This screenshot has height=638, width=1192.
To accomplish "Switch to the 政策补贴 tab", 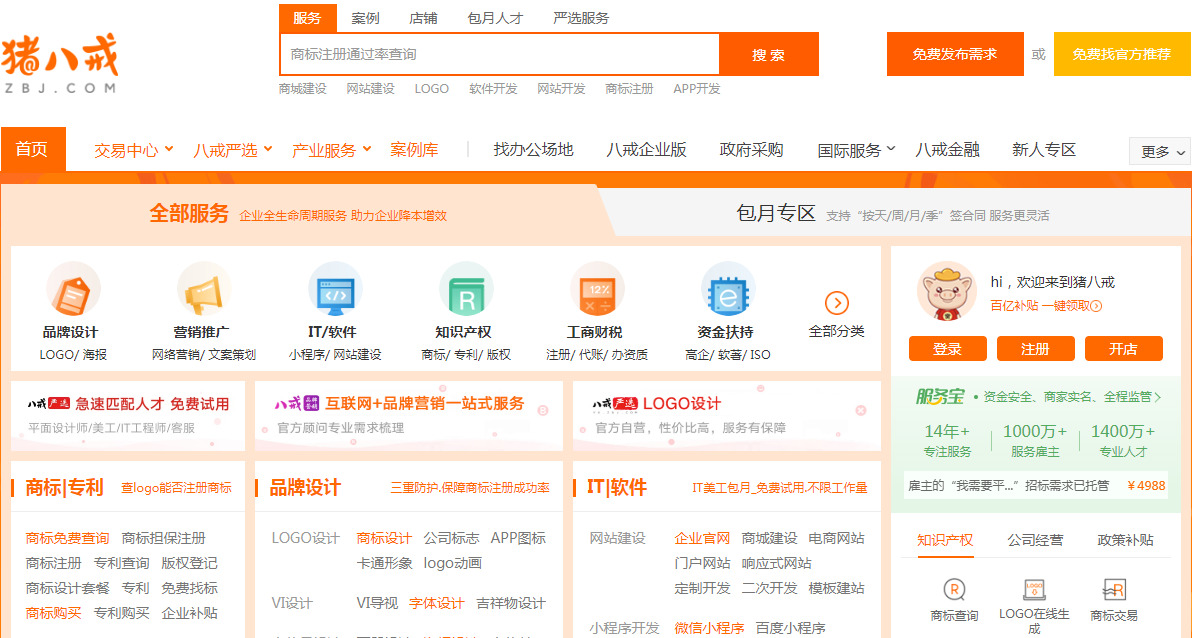I will pyautogui.click(x=1126, y=541).
